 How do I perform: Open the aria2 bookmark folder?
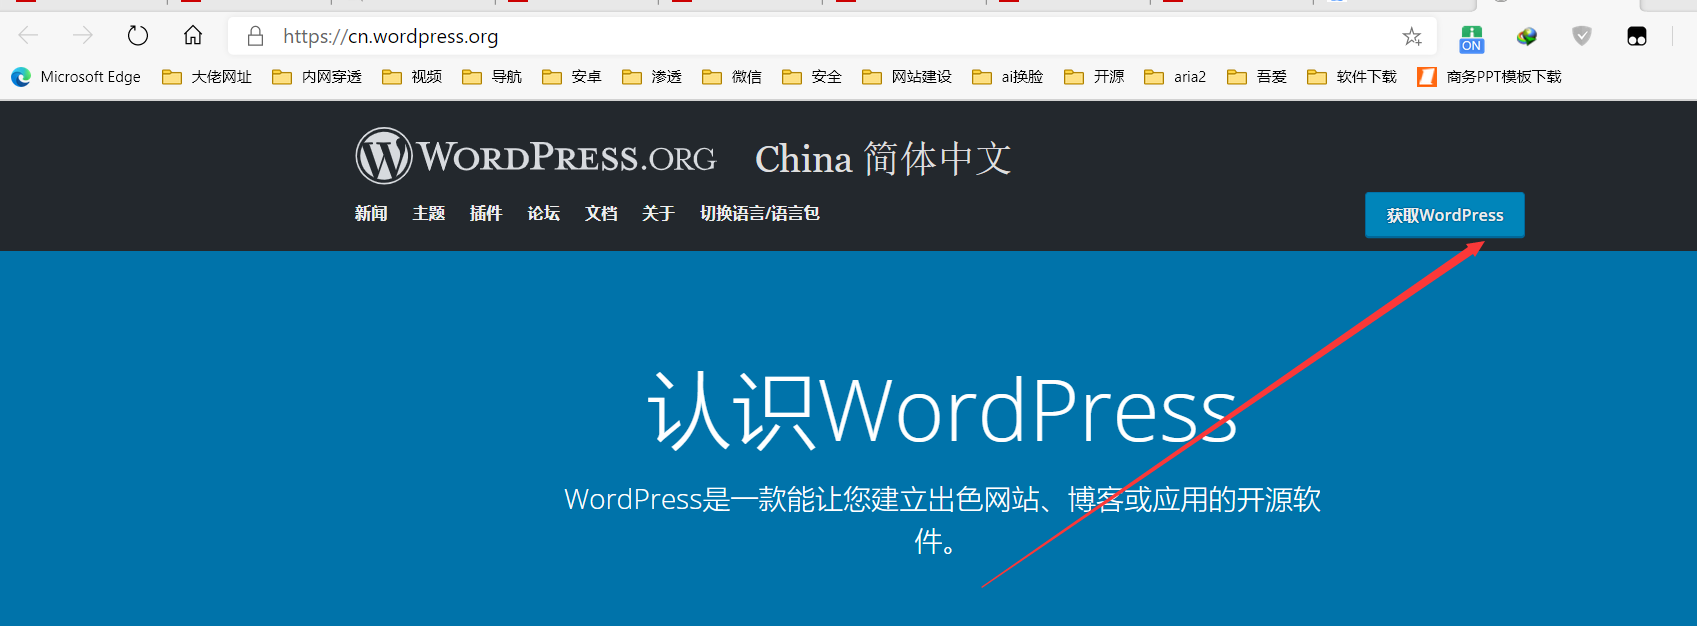pos(1175,77)
